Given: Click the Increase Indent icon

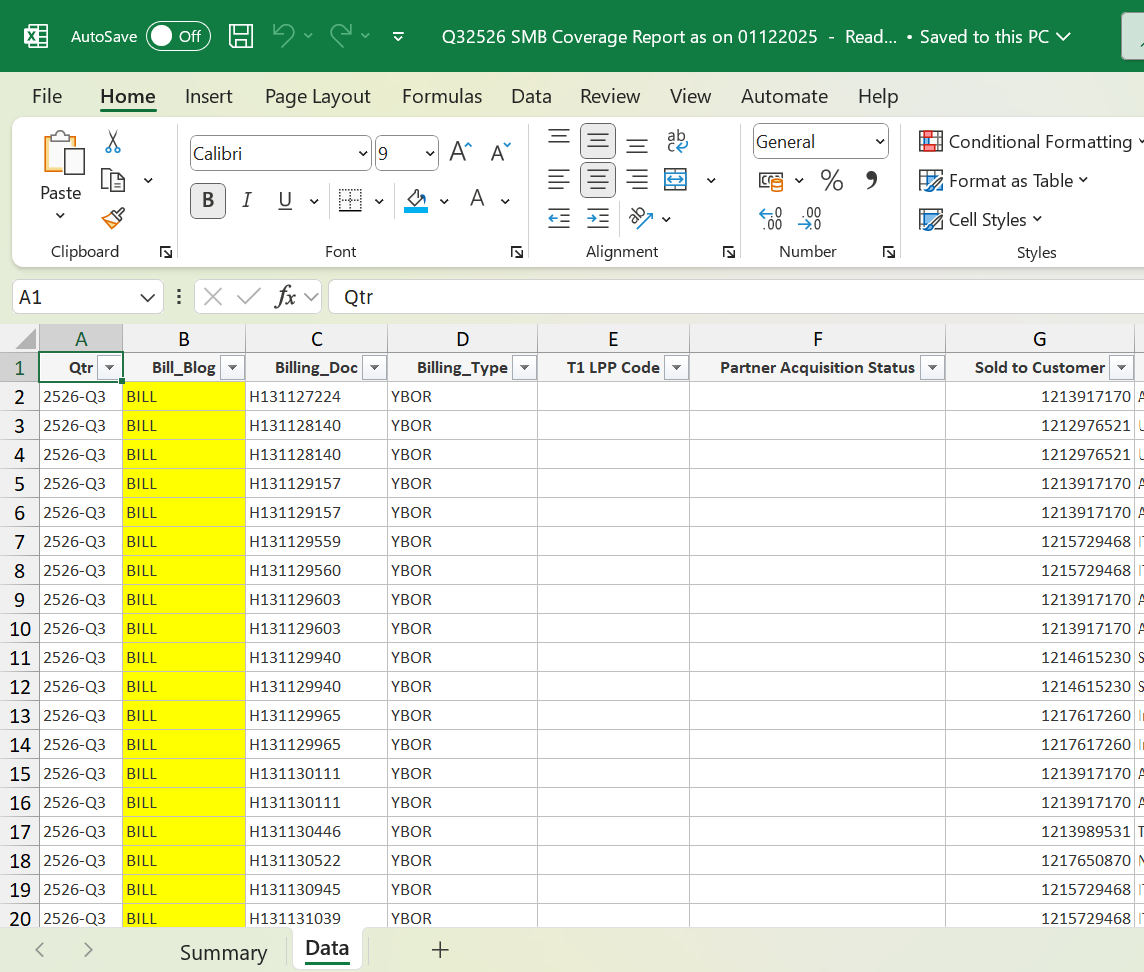Looking at the screenshot, I should click(598, 218).
